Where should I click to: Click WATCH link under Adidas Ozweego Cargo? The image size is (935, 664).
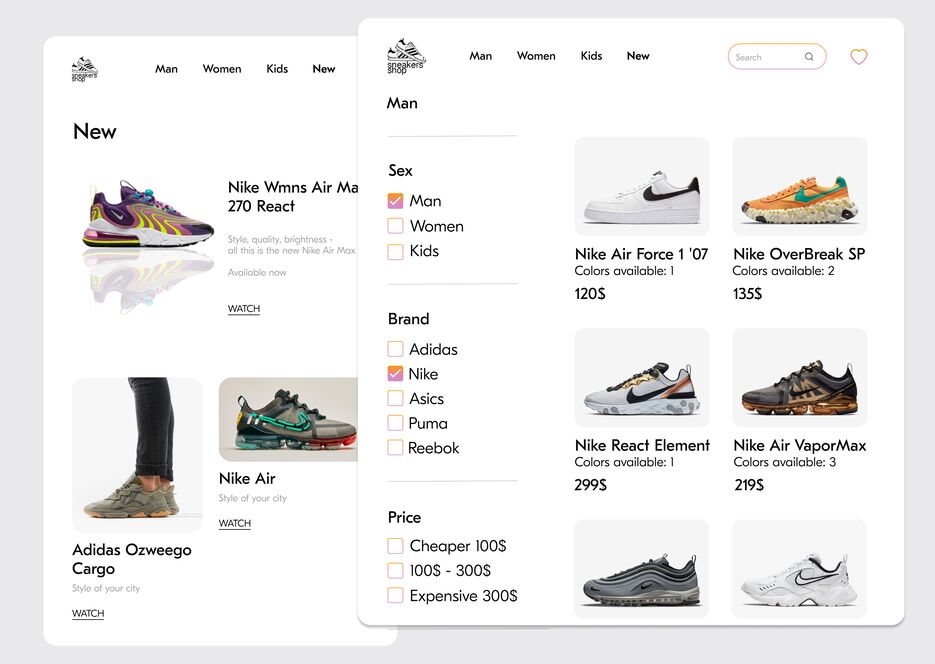coord(88,613)
